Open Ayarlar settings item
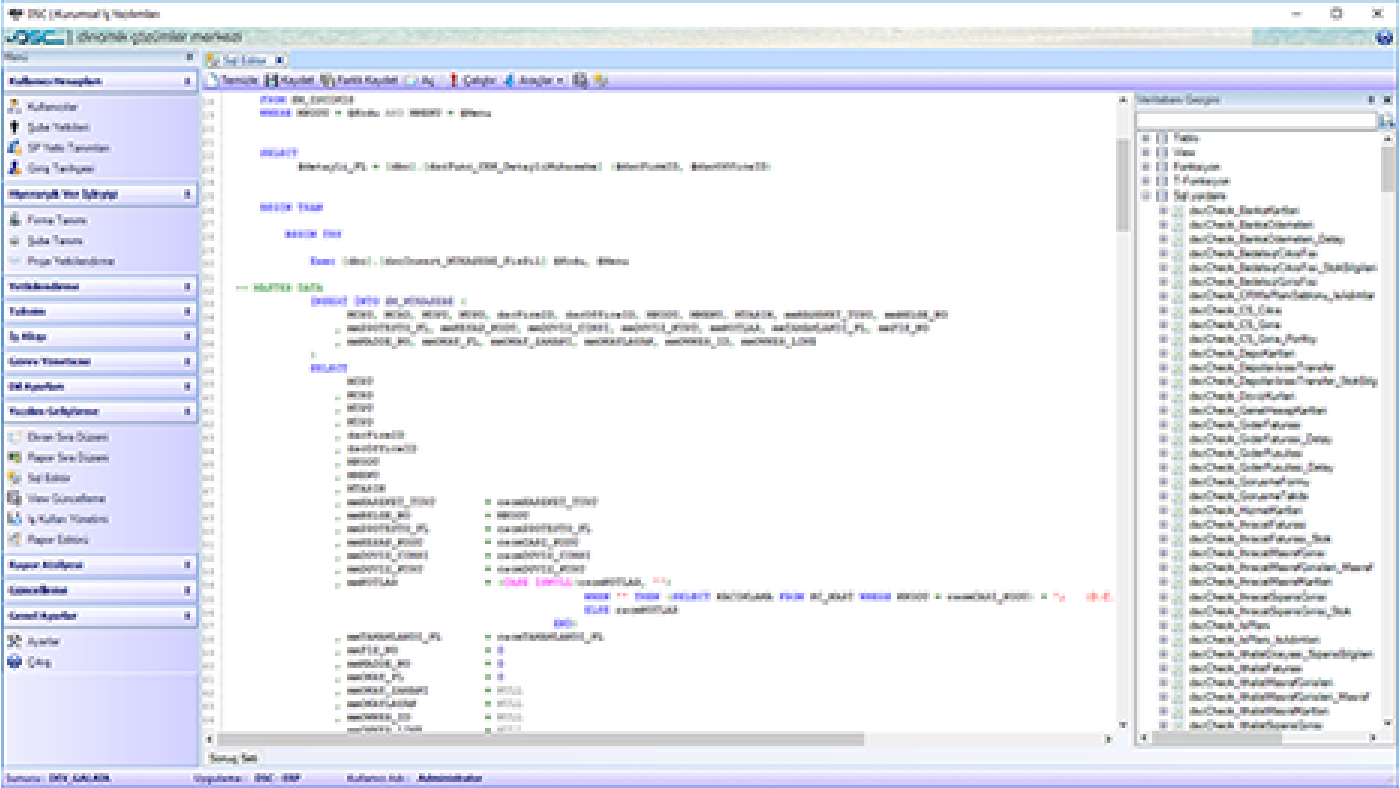Viewport: 1400px width, 788px height. pos(34,641)
